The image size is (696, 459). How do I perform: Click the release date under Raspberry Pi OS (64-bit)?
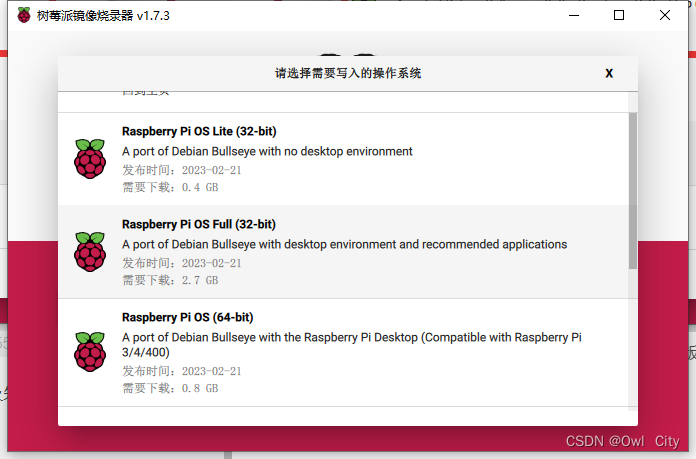(x=182, y=372)
